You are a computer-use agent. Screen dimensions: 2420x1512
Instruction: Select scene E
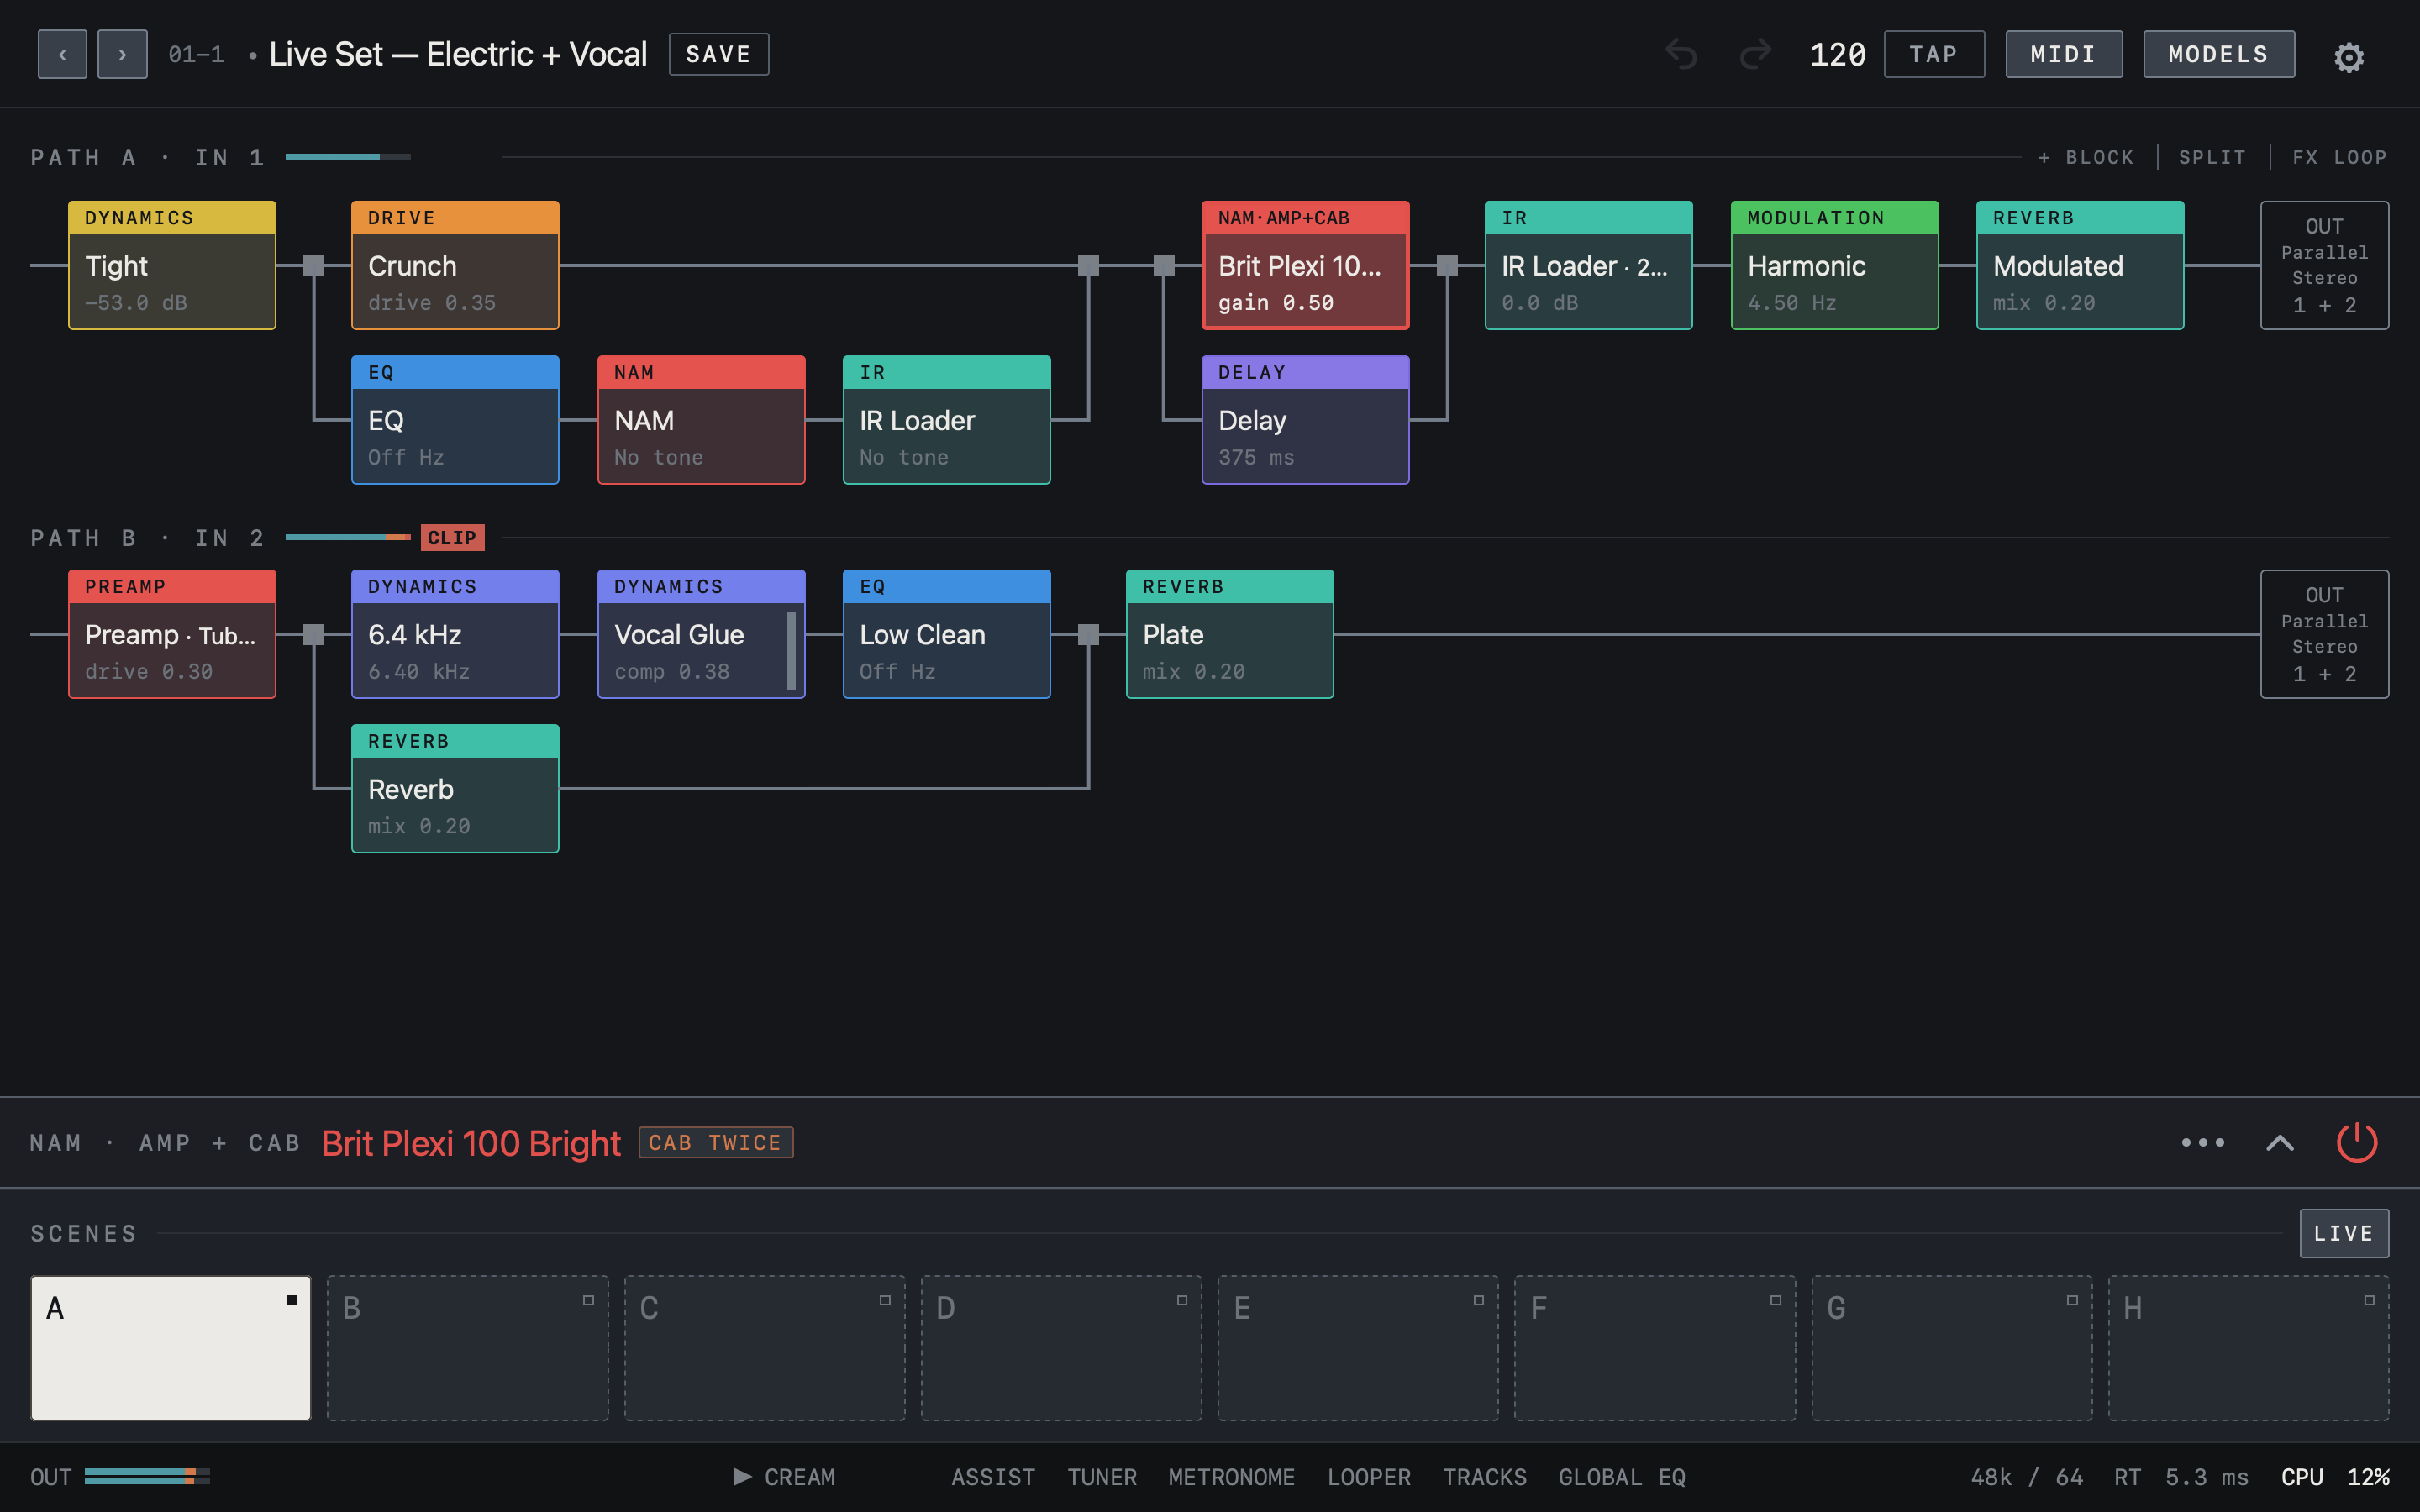[x=1357, y=1347]
